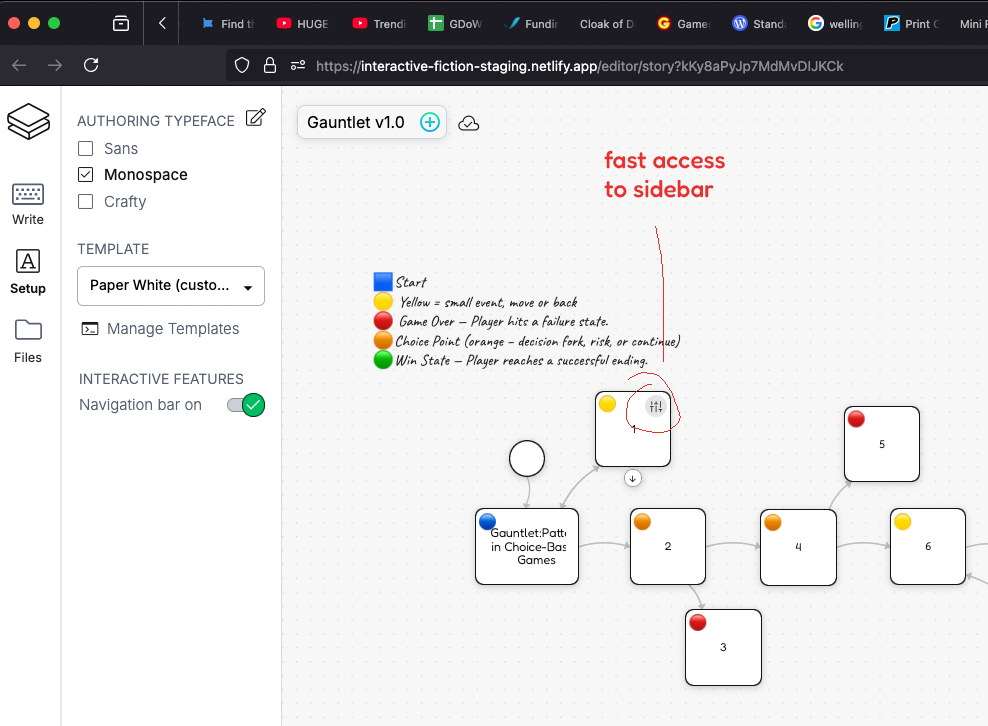988x726 pixels.
Task: Click the padlock site security icon
Action: 270,65
